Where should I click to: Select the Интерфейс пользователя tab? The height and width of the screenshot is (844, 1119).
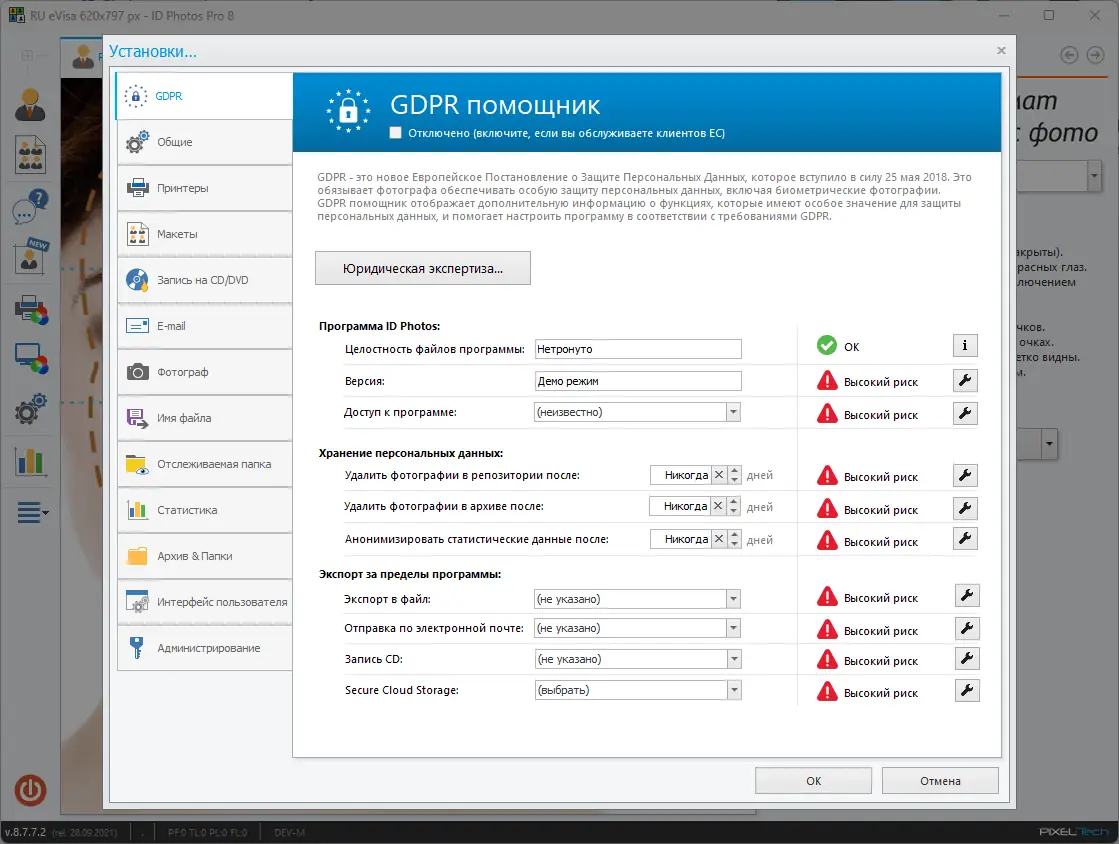click(204, 602)
